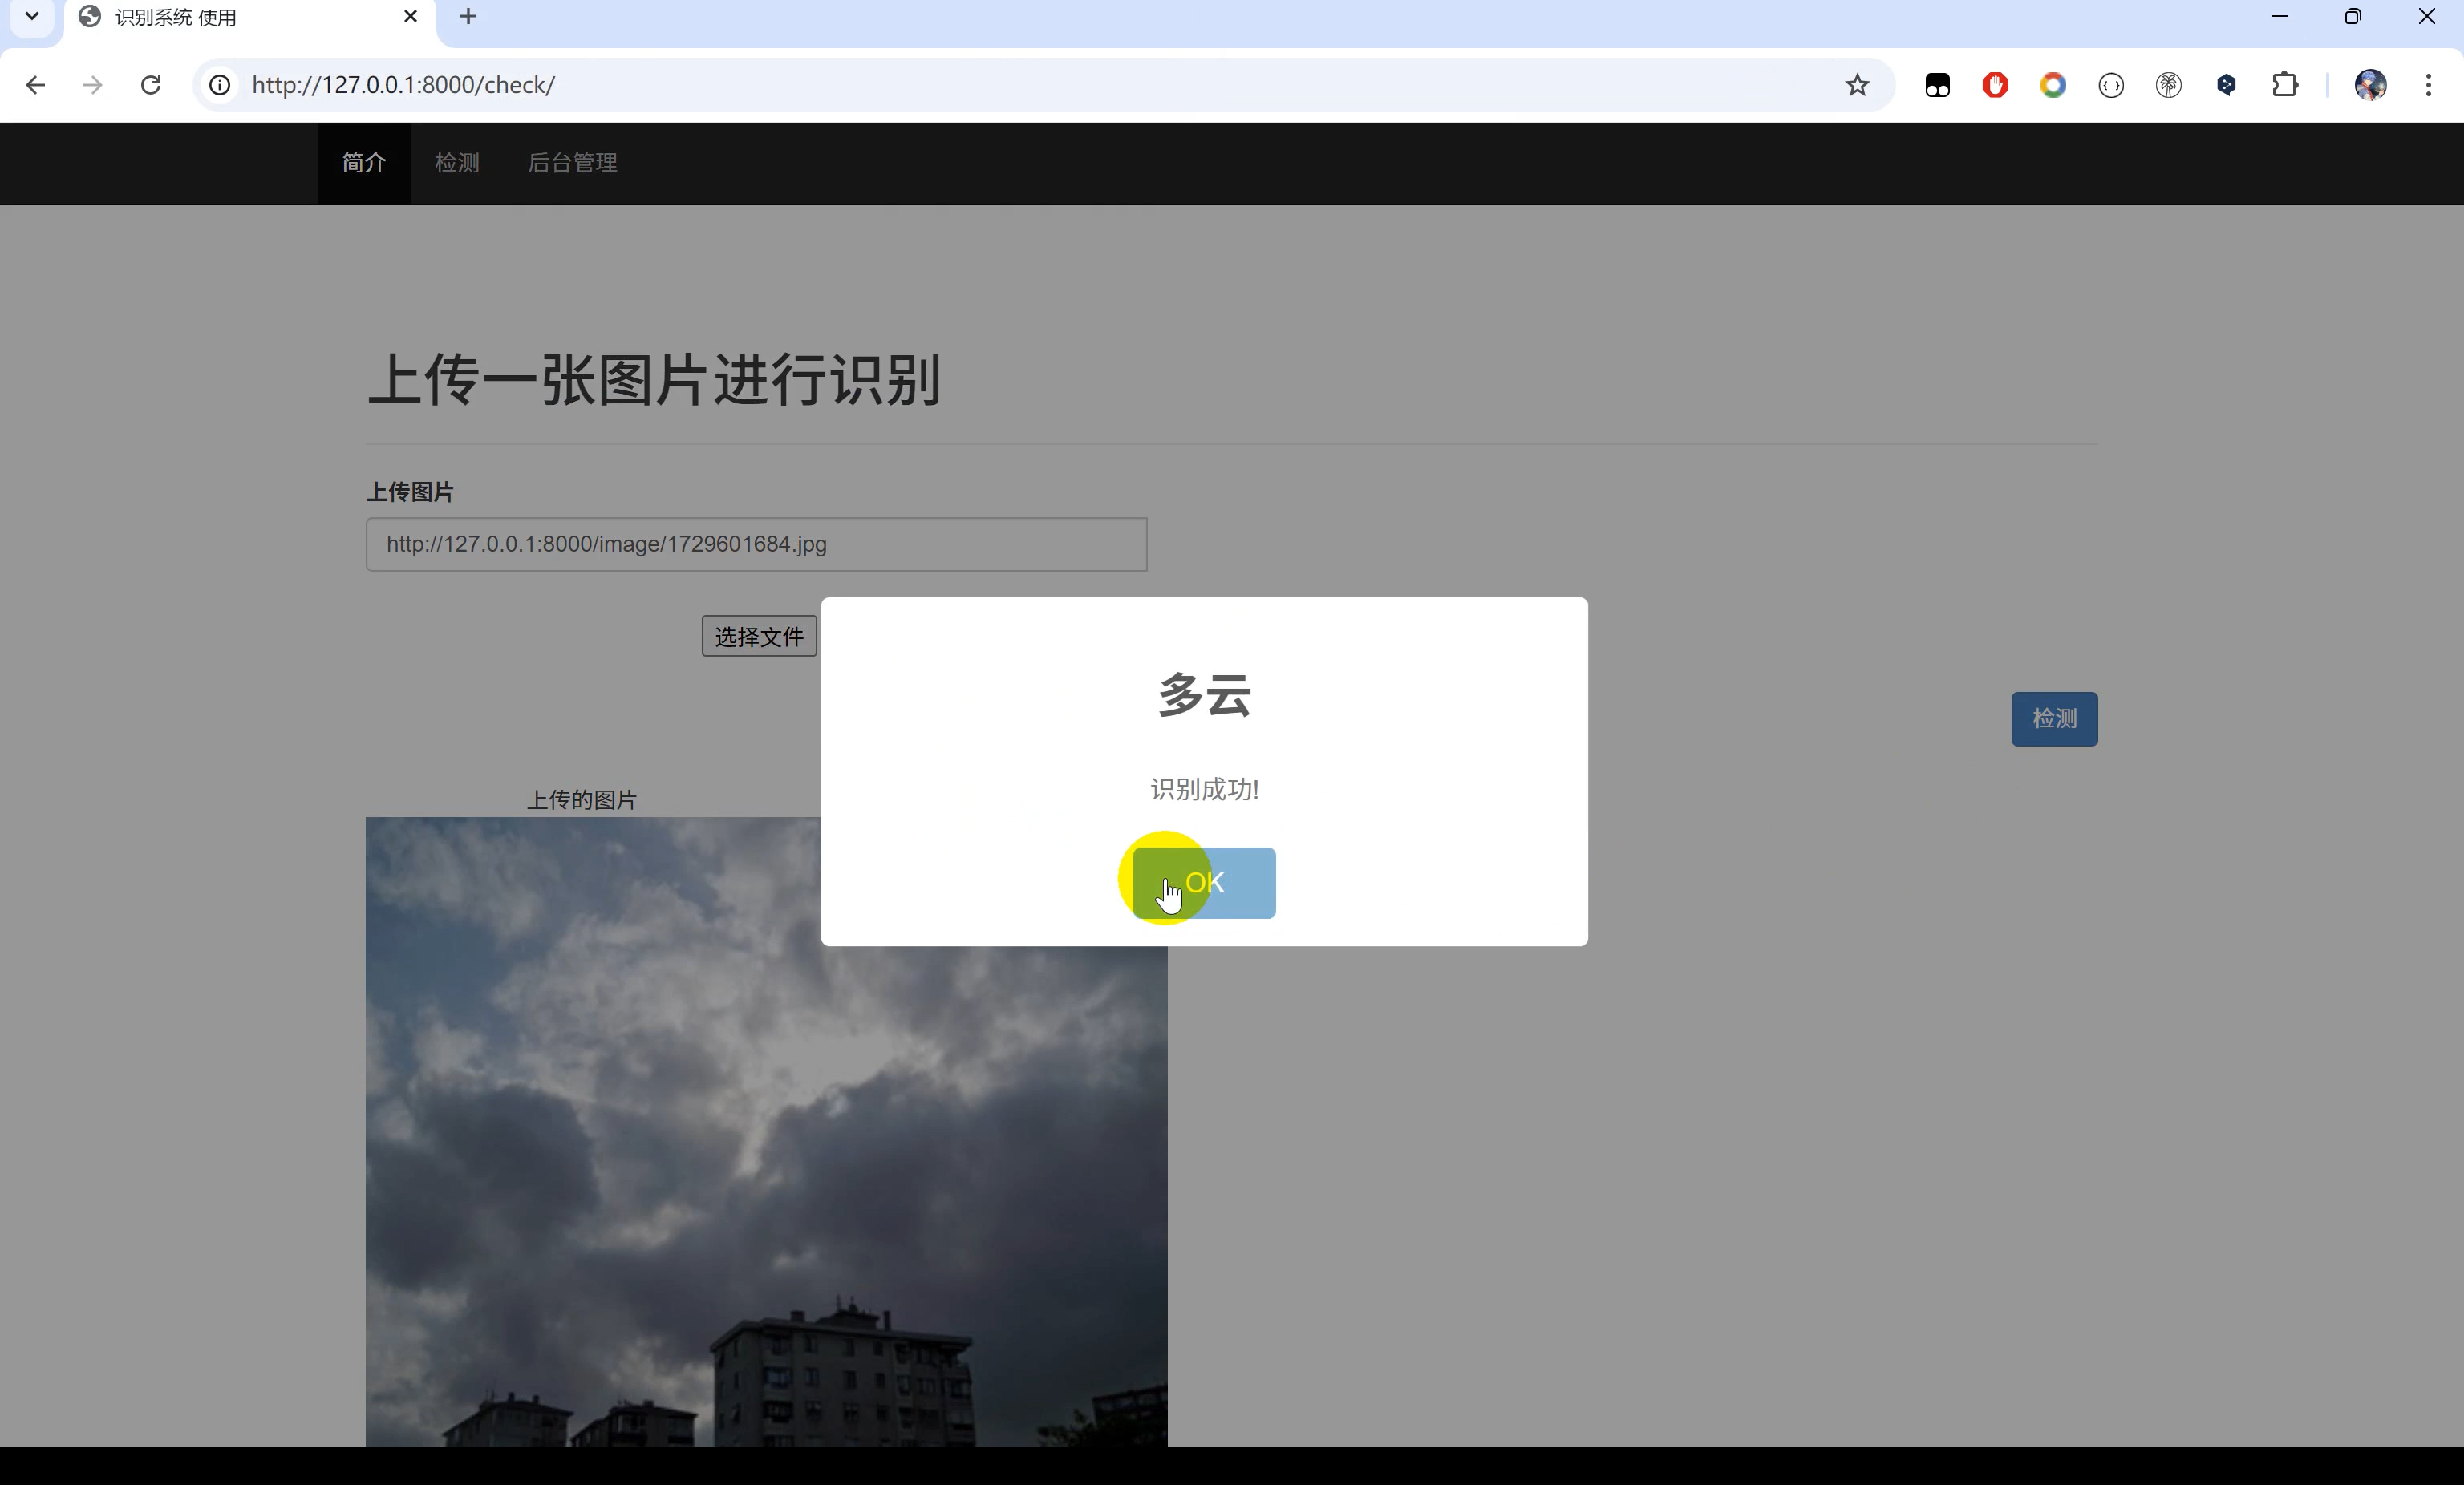Open the tab search chevron

pyautogui.click(x=30, y=16)
